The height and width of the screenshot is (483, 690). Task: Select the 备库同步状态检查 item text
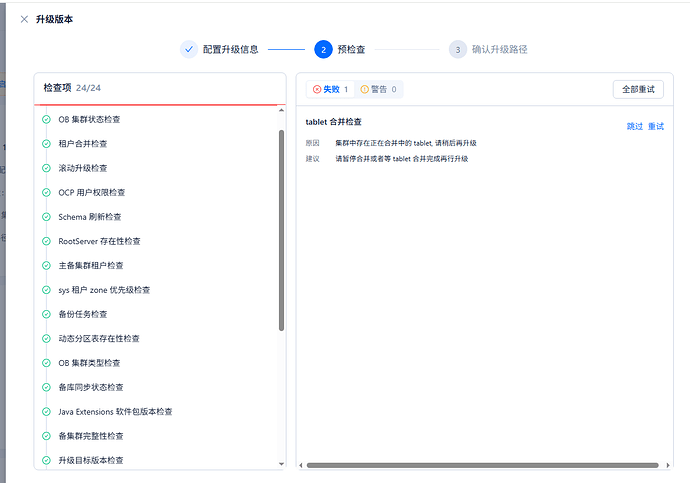(91, 387)
